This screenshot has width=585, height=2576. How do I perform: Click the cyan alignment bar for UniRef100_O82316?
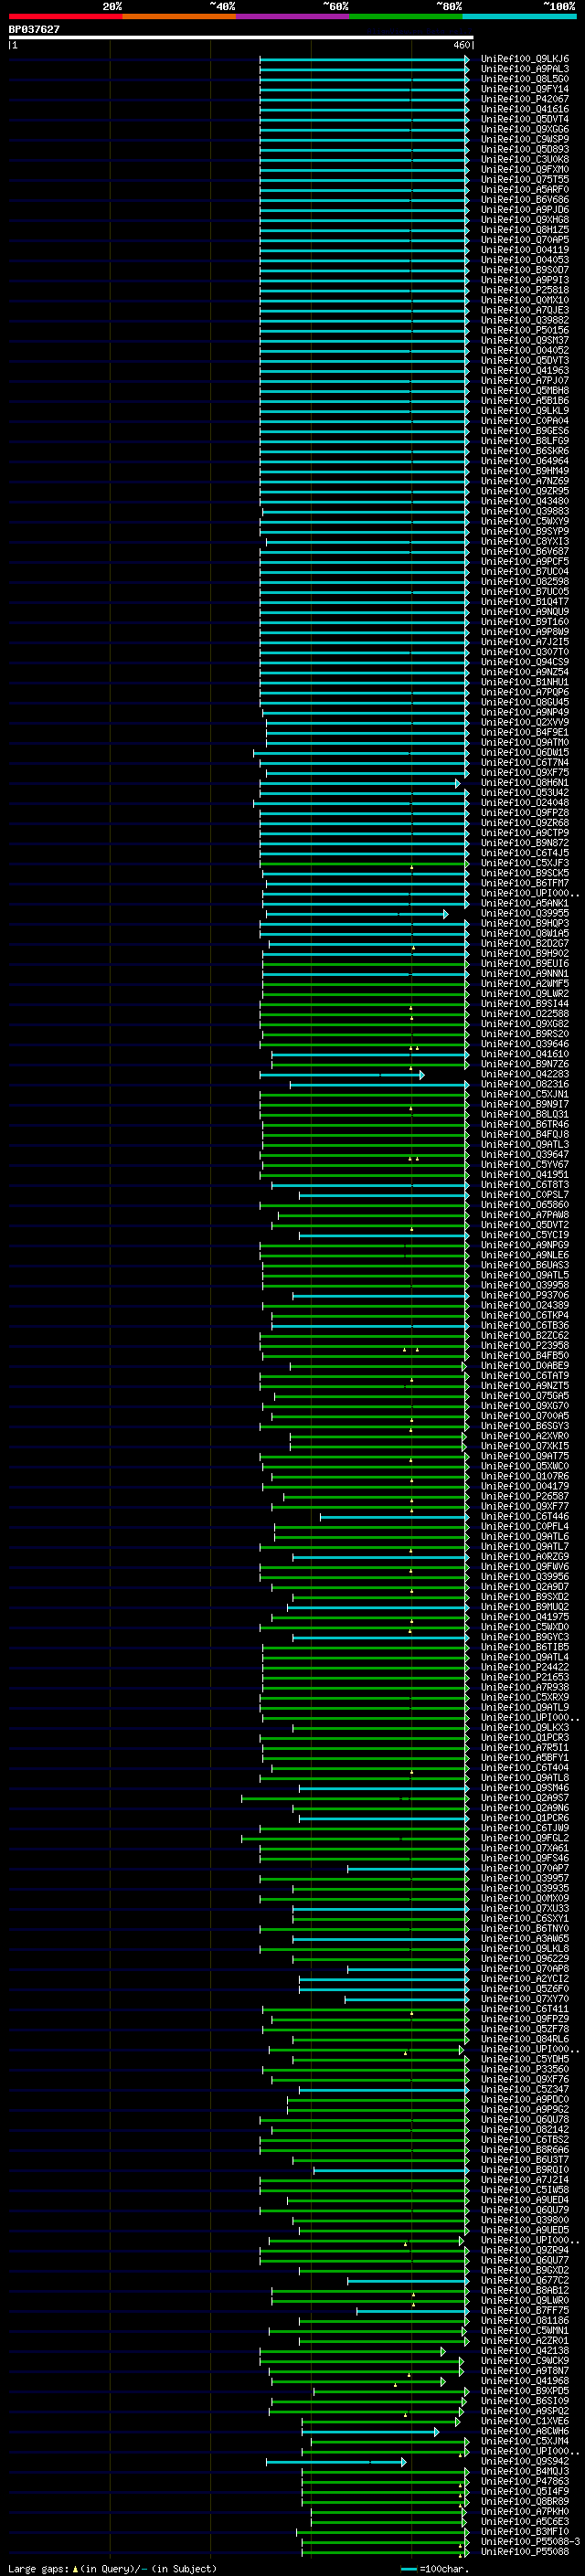380,1085
